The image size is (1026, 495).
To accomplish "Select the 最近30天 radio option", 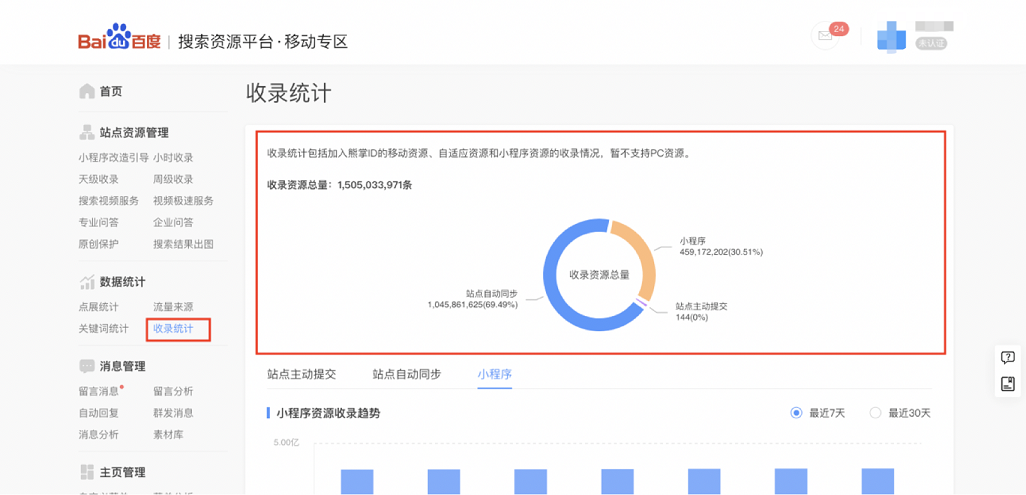I will coord(876,413).
